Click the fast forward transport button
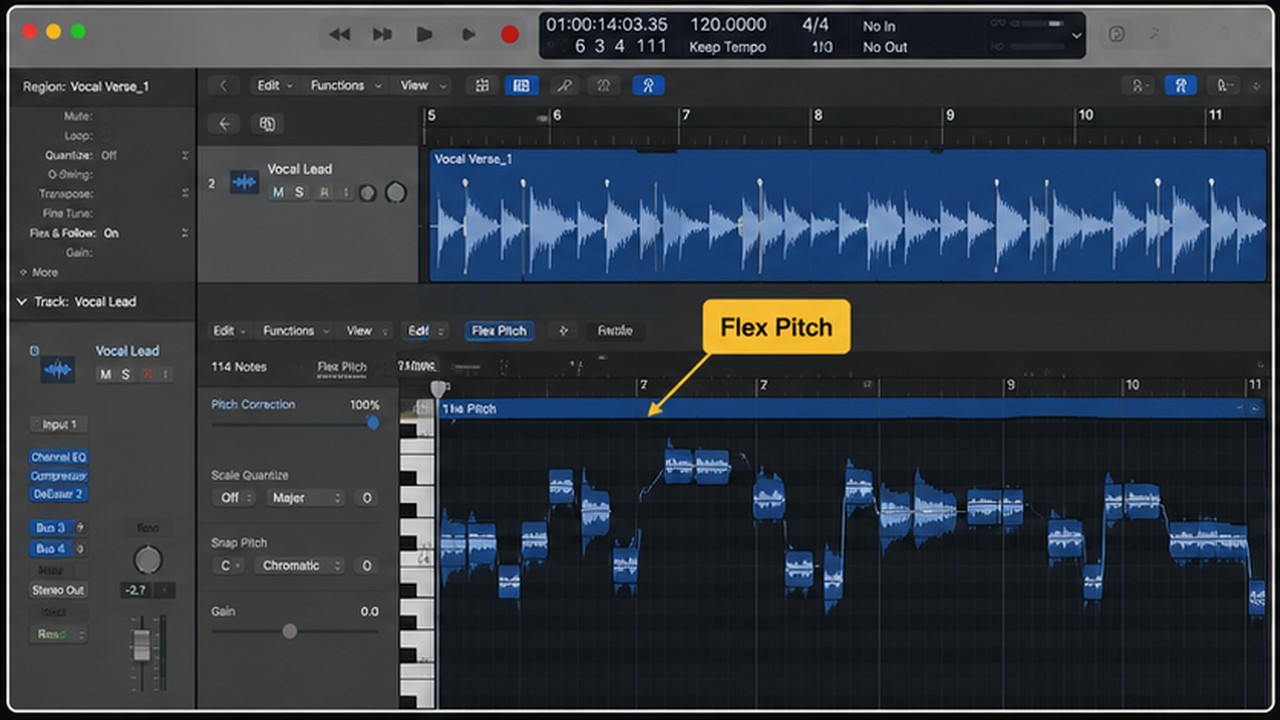This screenshot has width=1280, height=720. tap(382, 35)
